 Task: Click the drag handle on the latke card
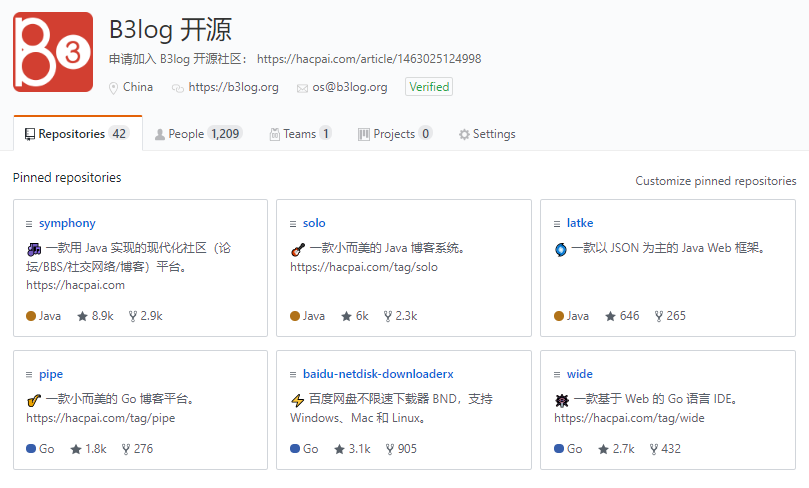pos(557,224)
